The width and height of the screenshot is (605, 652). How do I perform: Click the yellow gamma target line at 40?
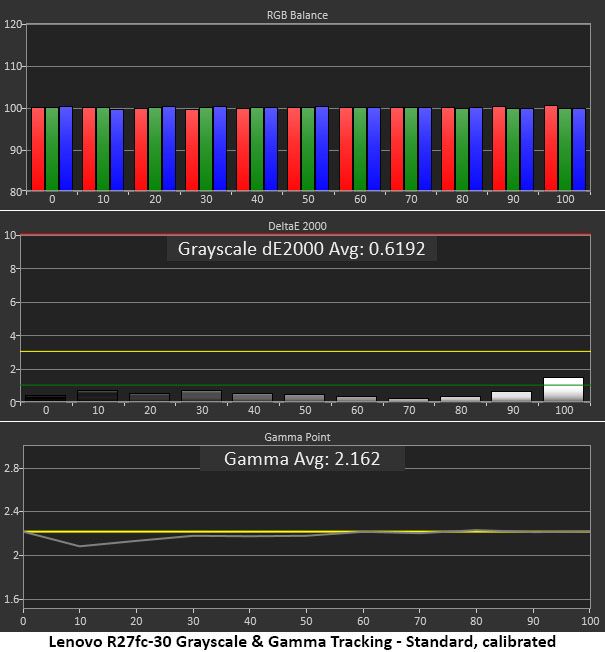(x=249, y=531)
